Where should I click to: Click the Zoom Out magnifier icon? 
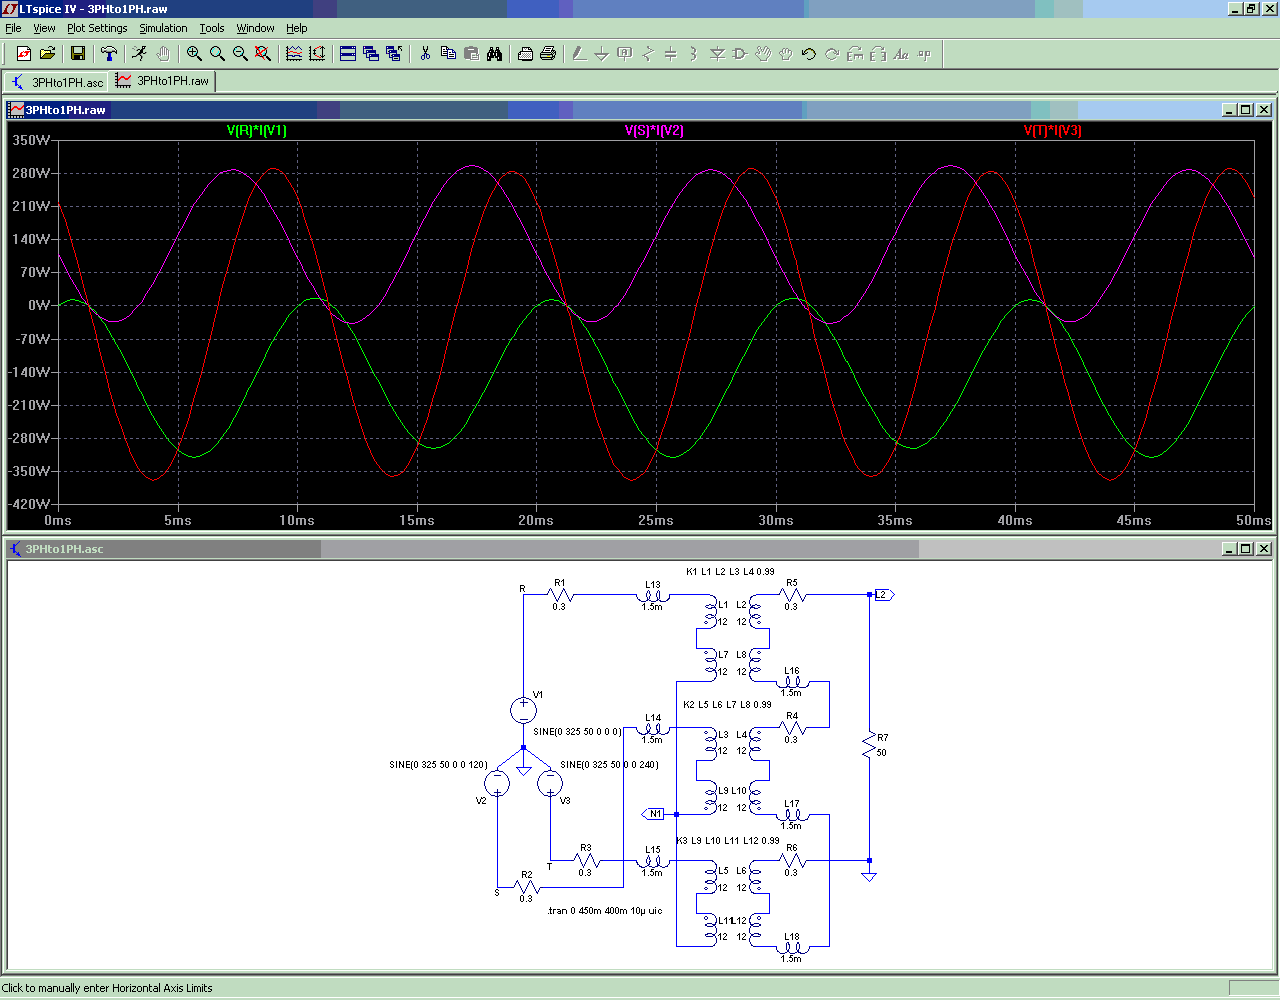(x=240, y=54)
